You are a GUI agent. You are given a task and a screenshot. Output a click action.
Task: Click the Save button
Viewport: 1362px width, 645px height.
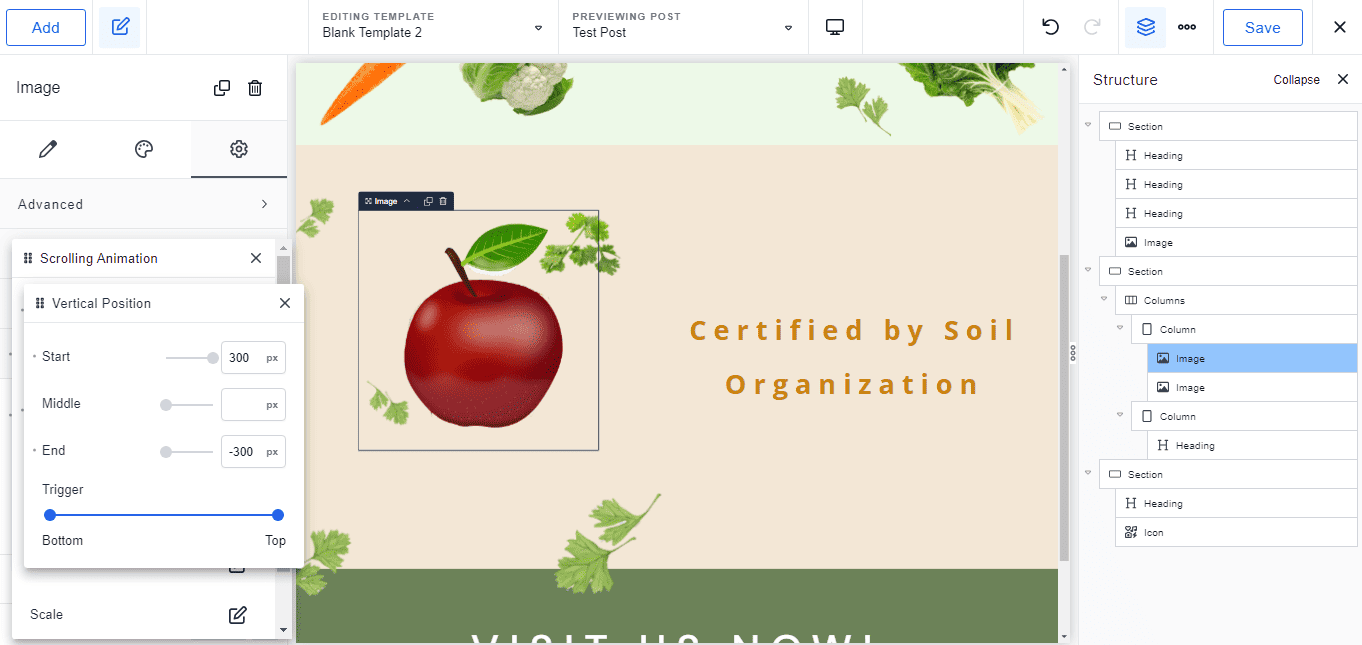coord(1262,27)
